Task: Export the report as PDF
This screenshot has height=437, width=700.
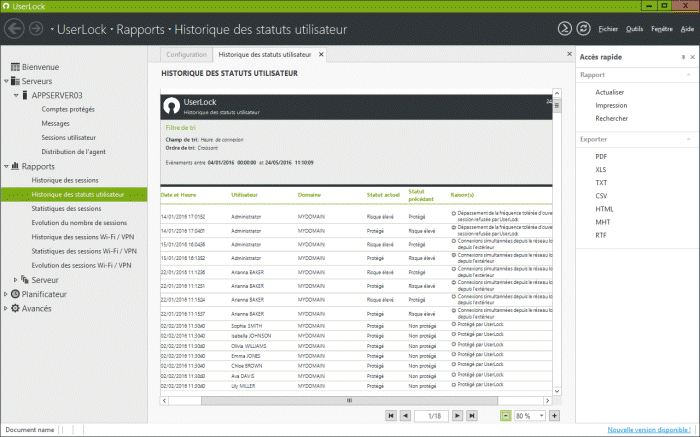Action: click(601, 157)
